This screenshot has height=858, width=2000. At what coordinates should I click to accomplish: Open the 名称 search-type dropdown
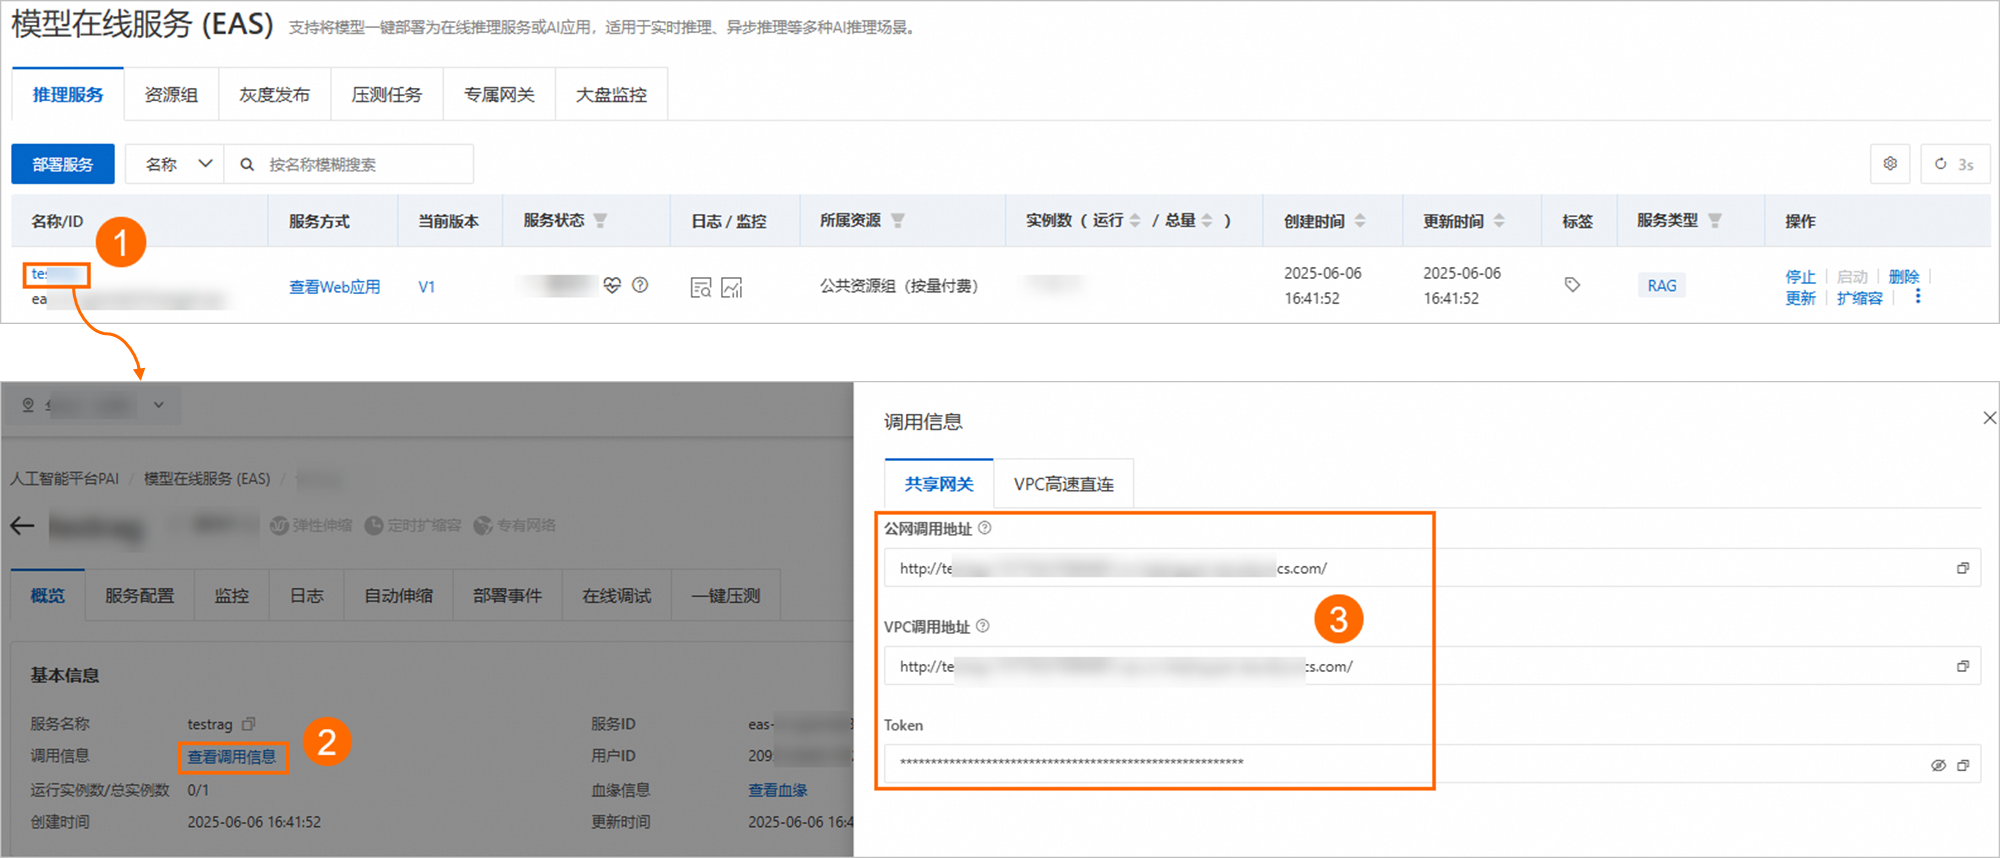click(x=176, y=164)
